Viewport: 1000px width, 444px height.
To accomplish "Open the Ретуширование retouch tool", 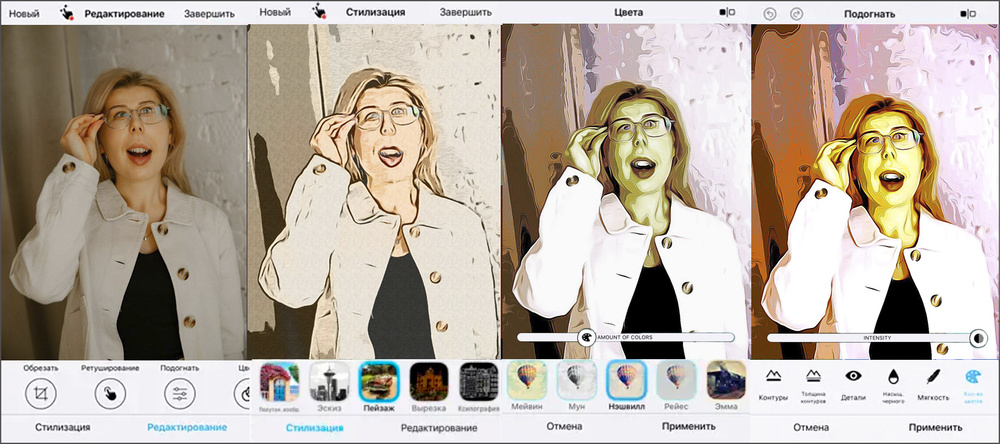I will [110, 393].
